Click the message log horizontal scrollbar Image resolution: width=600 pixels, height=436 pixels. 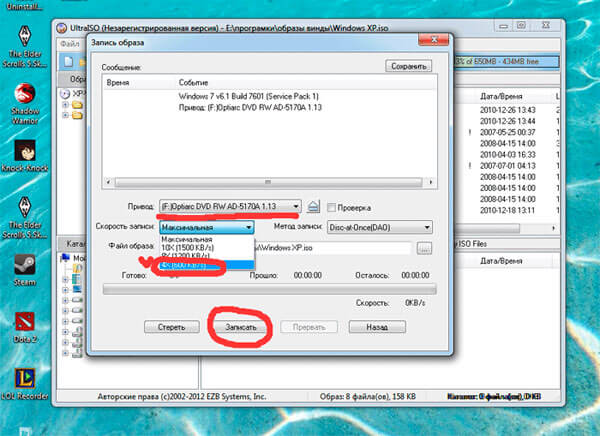269,182
